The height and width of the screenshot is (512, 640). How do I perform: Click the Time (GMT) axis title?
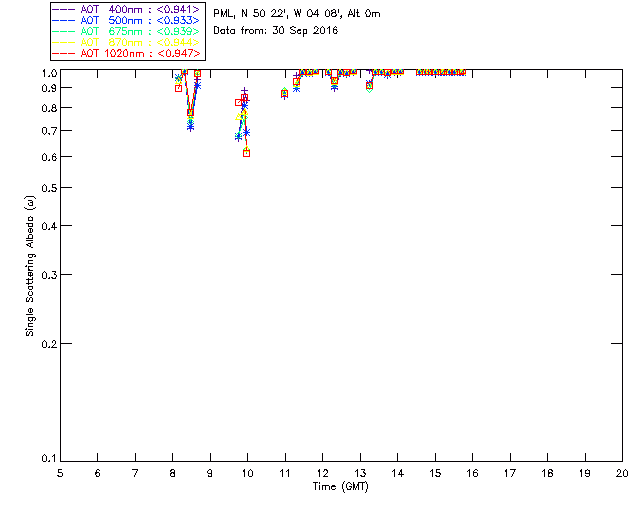tap(340, 487)
